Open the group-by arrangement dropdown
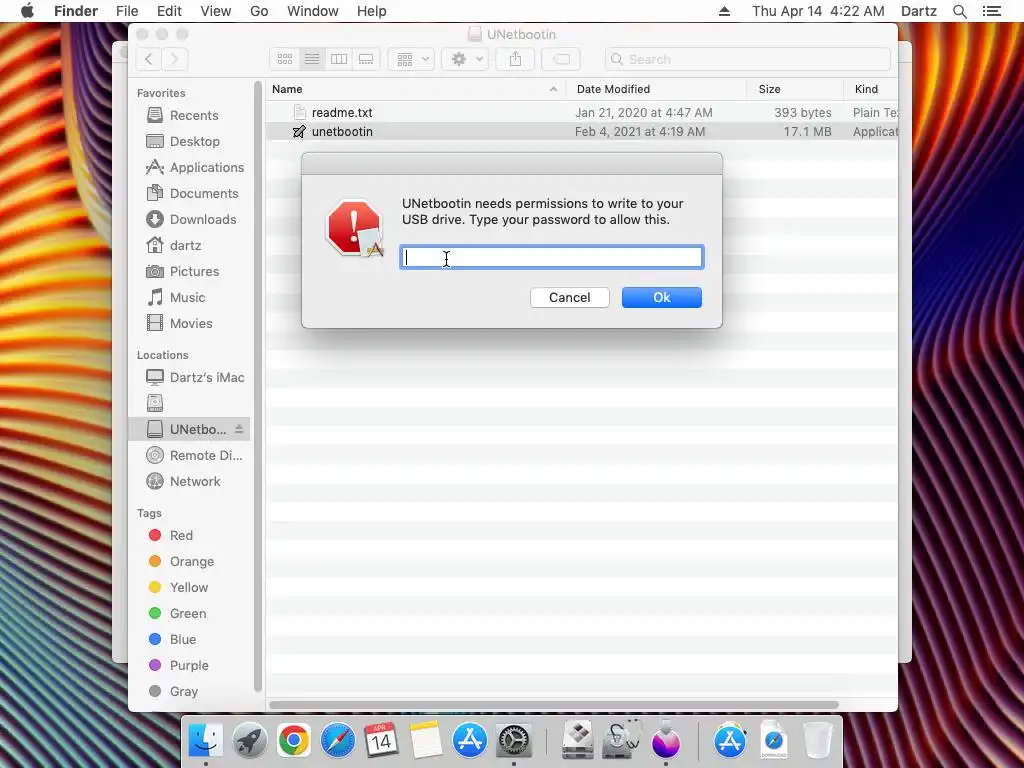 (411, 59)
